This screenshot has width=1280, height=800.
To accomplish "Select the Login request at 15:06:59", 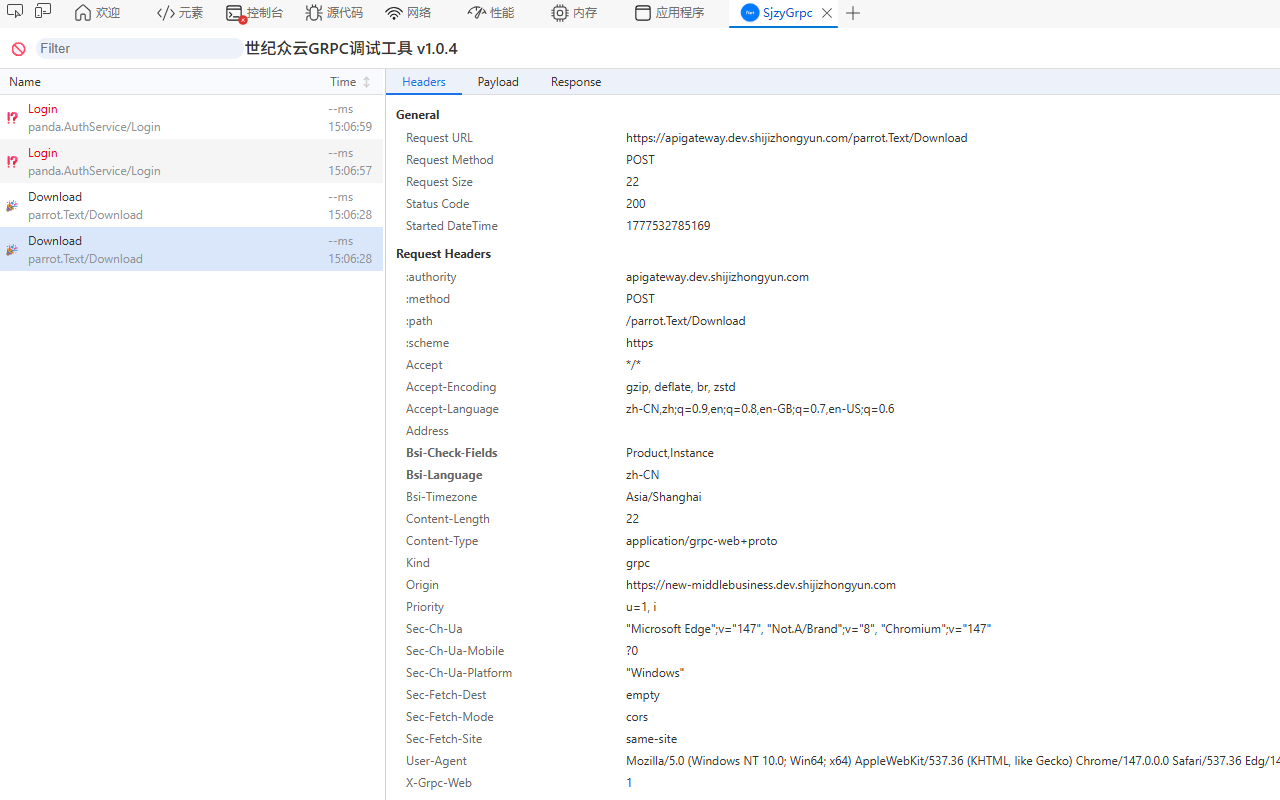I will pyautogui.click(x=191, y=118).
